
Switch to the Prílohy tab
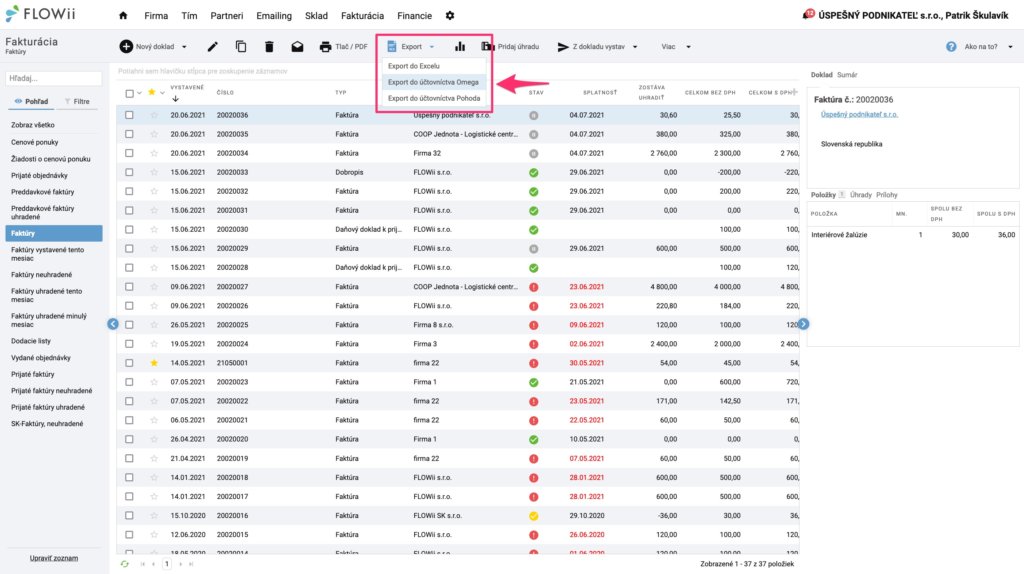click(887, 195)
